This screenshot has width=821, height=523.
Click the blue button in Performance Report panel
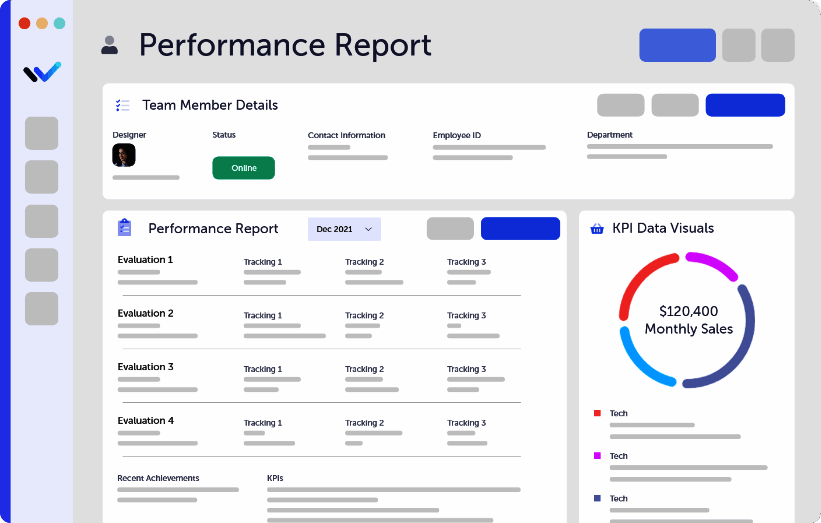click(520, 228)
